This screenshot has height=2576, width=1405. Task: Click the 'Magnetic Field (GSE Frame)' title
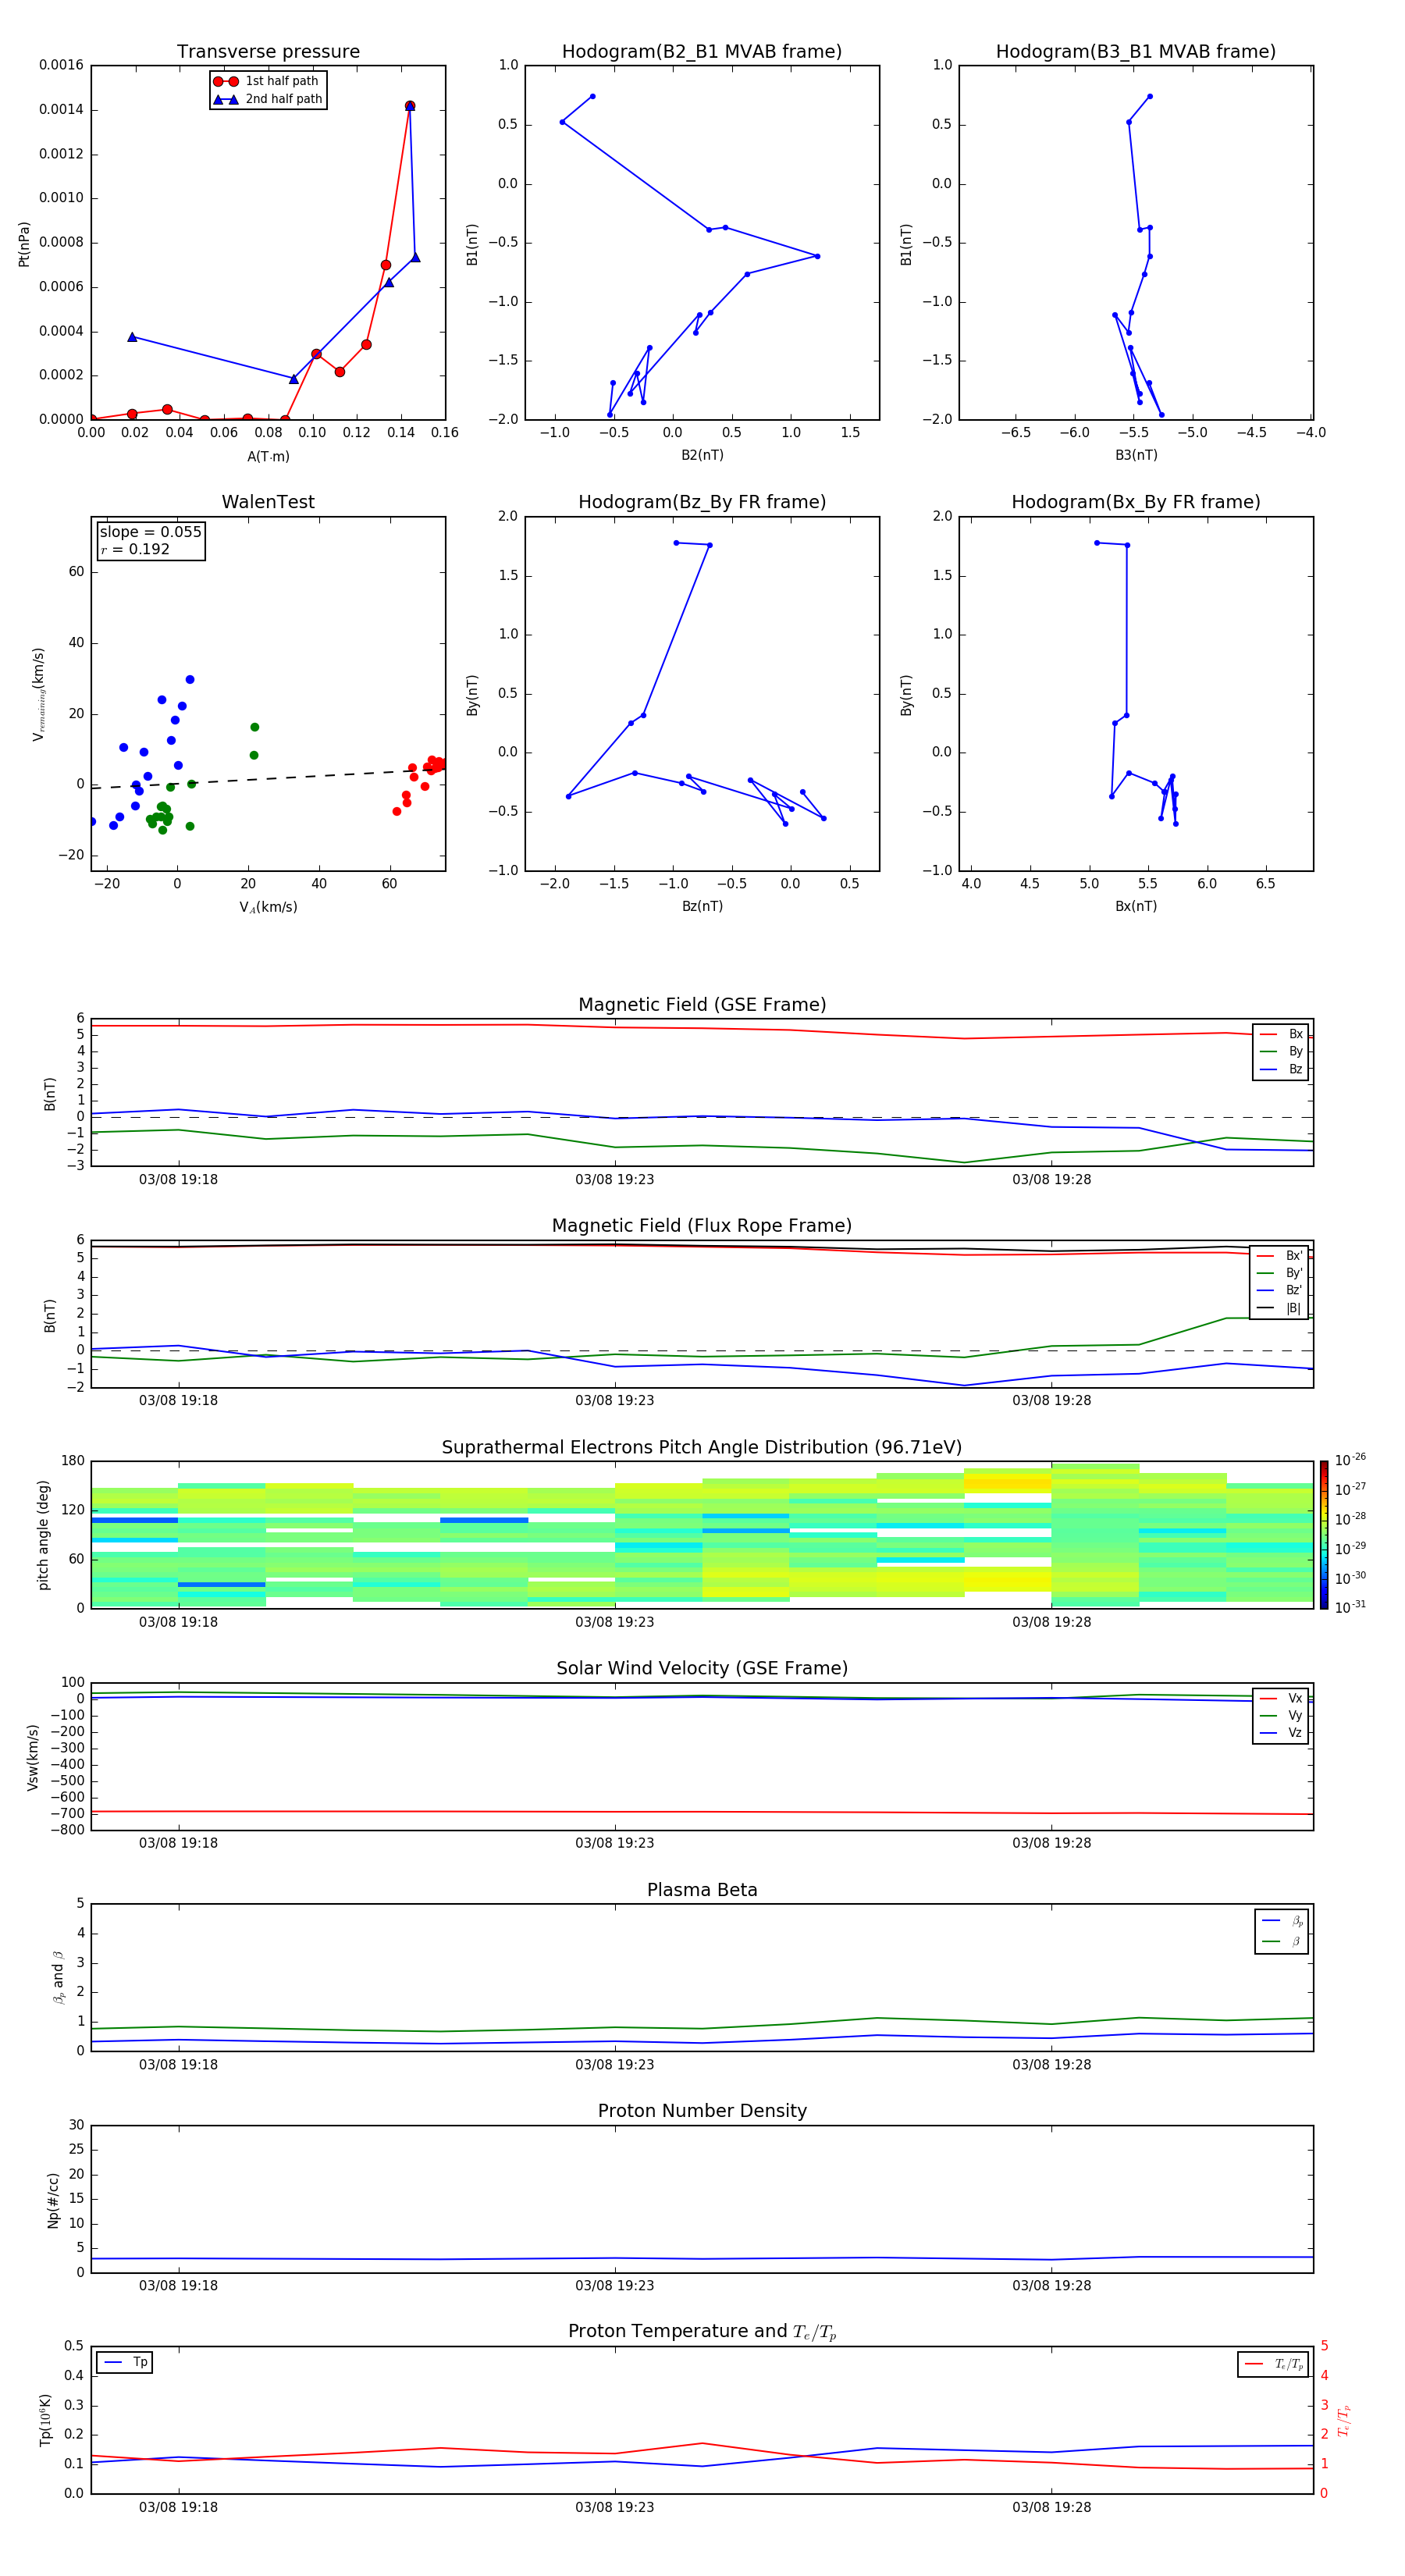(702, 1005)
